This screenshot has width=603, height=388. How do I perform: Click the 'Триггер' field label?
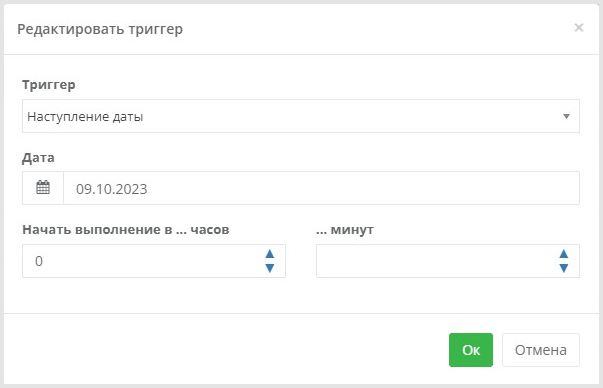pos(48,85)
